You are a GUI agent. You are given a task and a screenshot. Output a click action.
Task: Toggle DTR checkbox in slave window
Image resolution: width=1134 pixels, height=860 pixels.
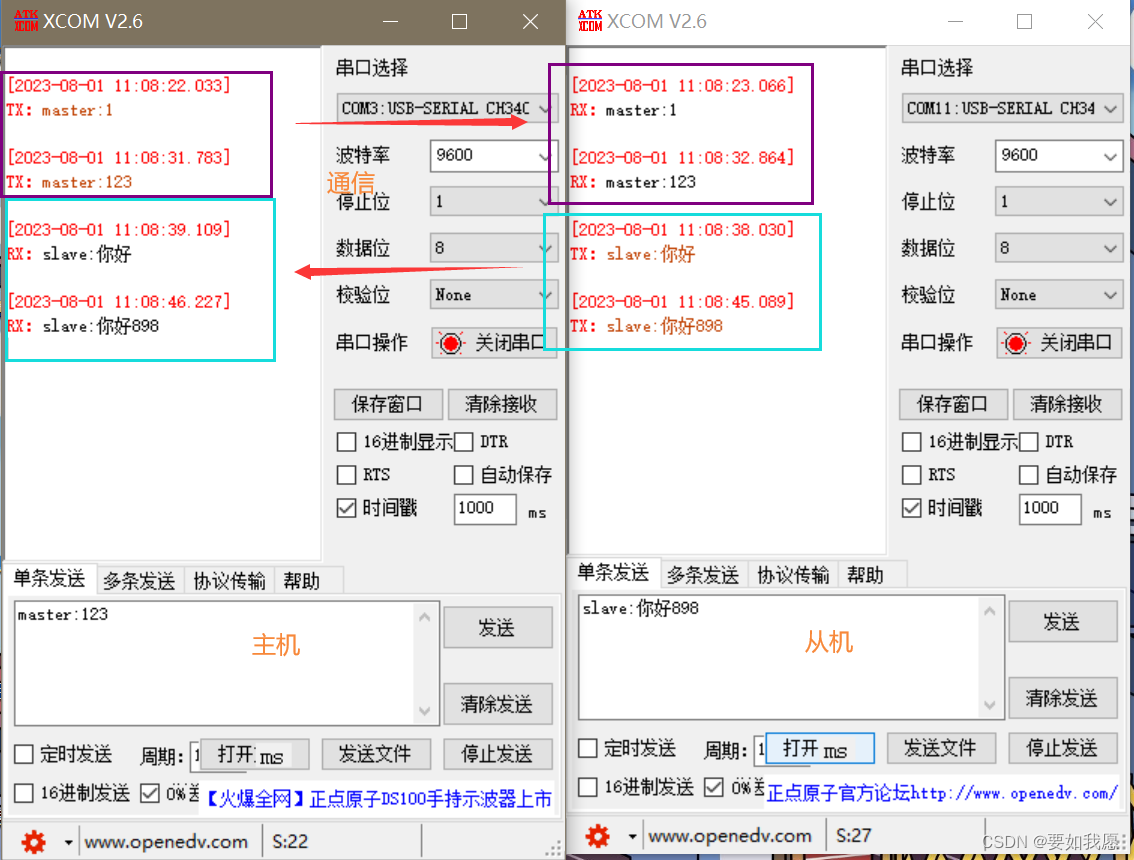point(1028,441)
